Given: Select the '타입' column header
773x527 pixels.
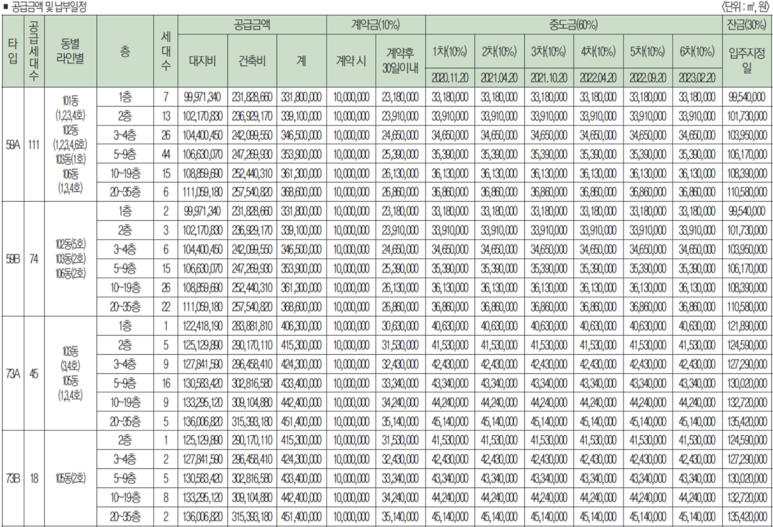Looking at the screenshot, I should 12,51.
